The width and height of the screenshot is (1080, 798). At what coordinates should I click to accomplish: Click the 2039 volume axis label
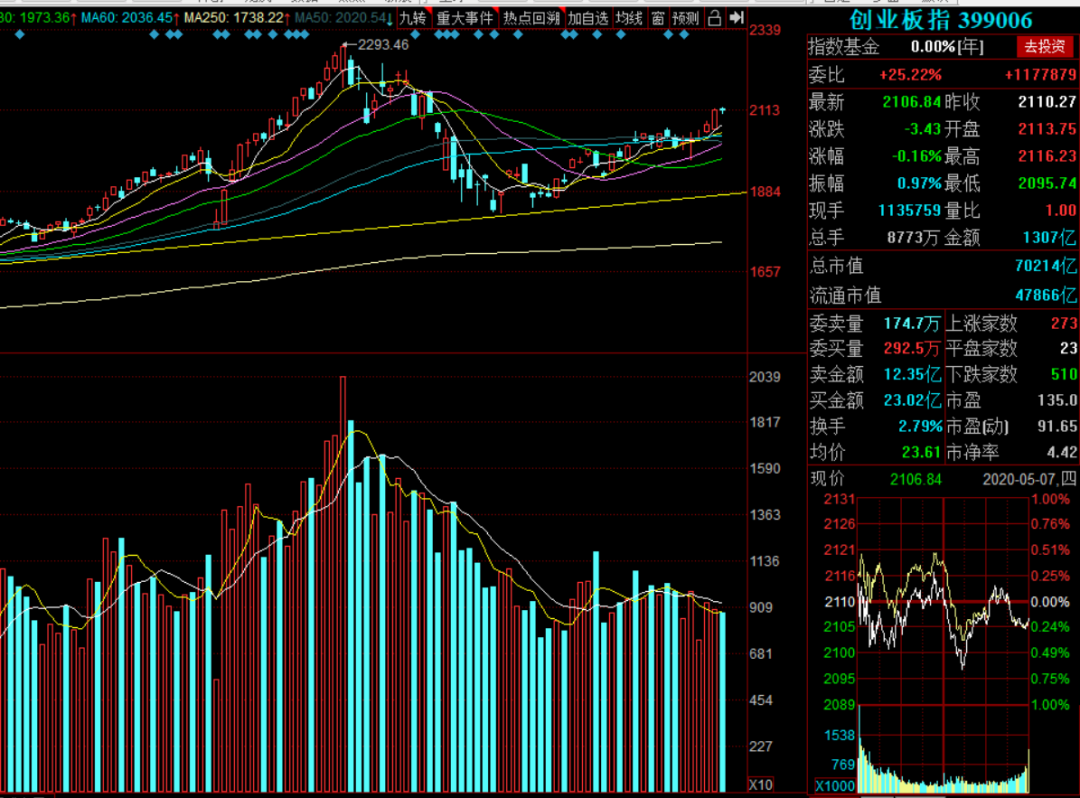[x=765, y=377]
